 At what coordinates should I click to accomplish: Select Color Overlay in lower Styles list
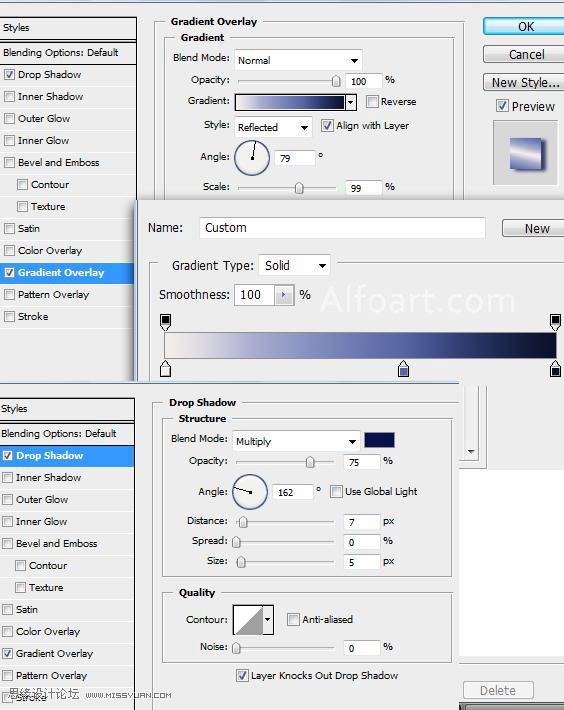pyautogui.click(x=48, y=631)
